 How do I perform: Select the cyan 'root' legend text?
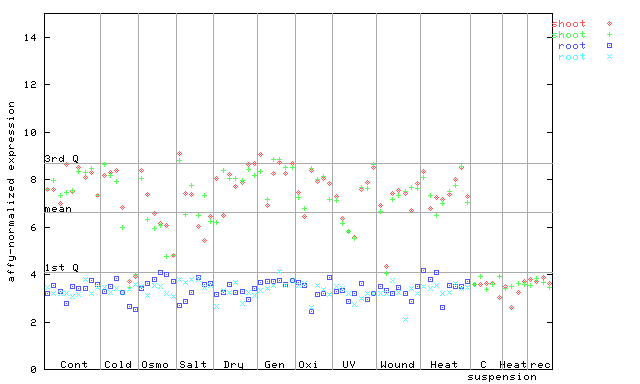[x=572, y=57]
